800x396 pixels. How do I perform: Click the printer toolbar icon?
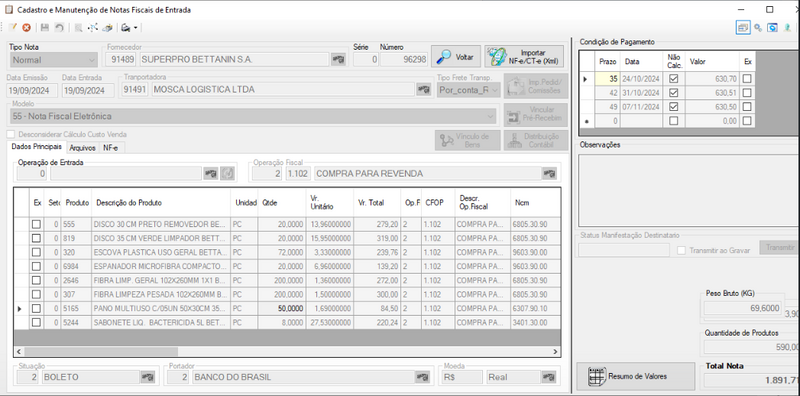point(126,28)
